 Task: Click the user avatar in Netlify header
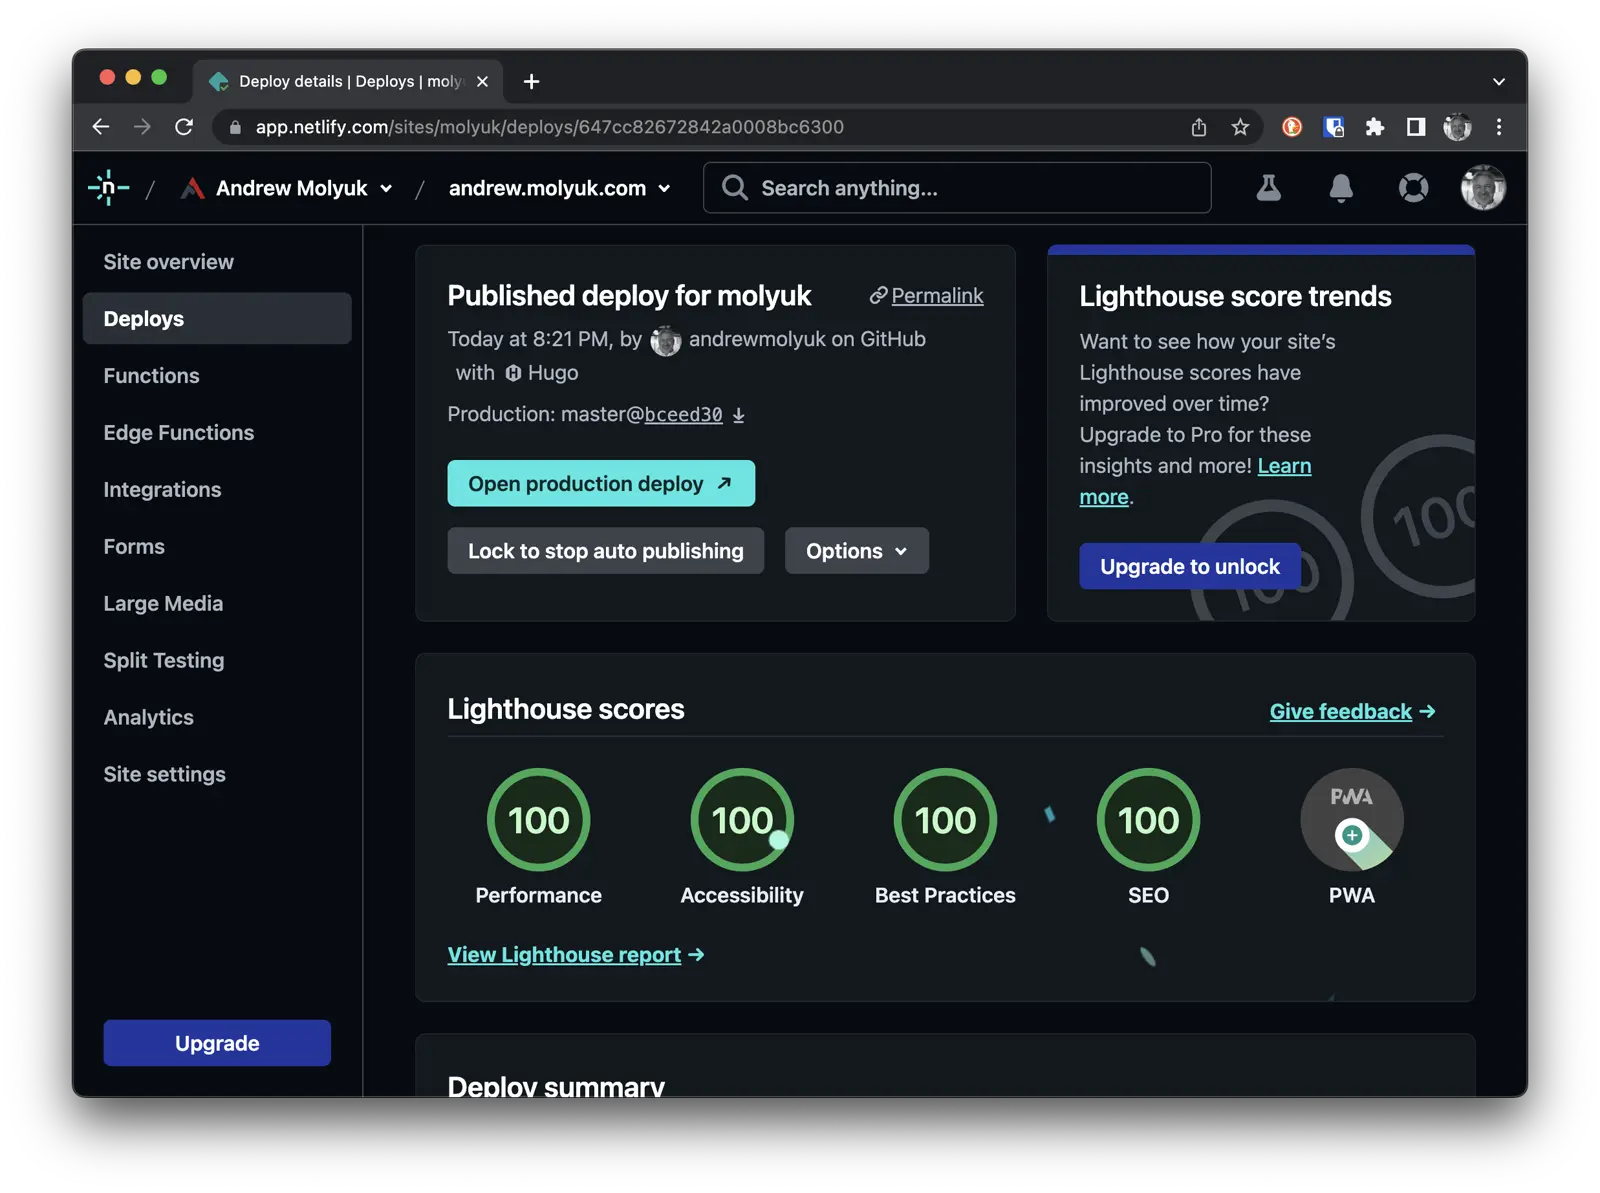[1482, 188]
